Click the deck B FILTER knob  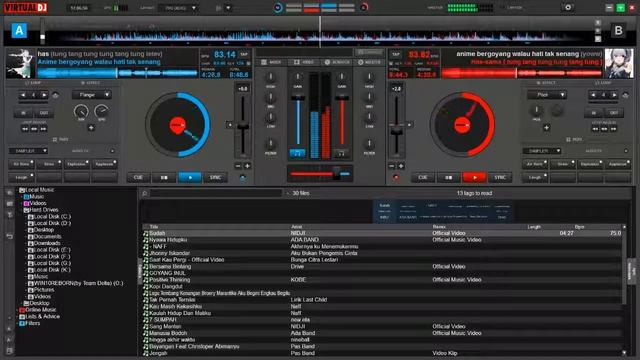click(369, 144)
